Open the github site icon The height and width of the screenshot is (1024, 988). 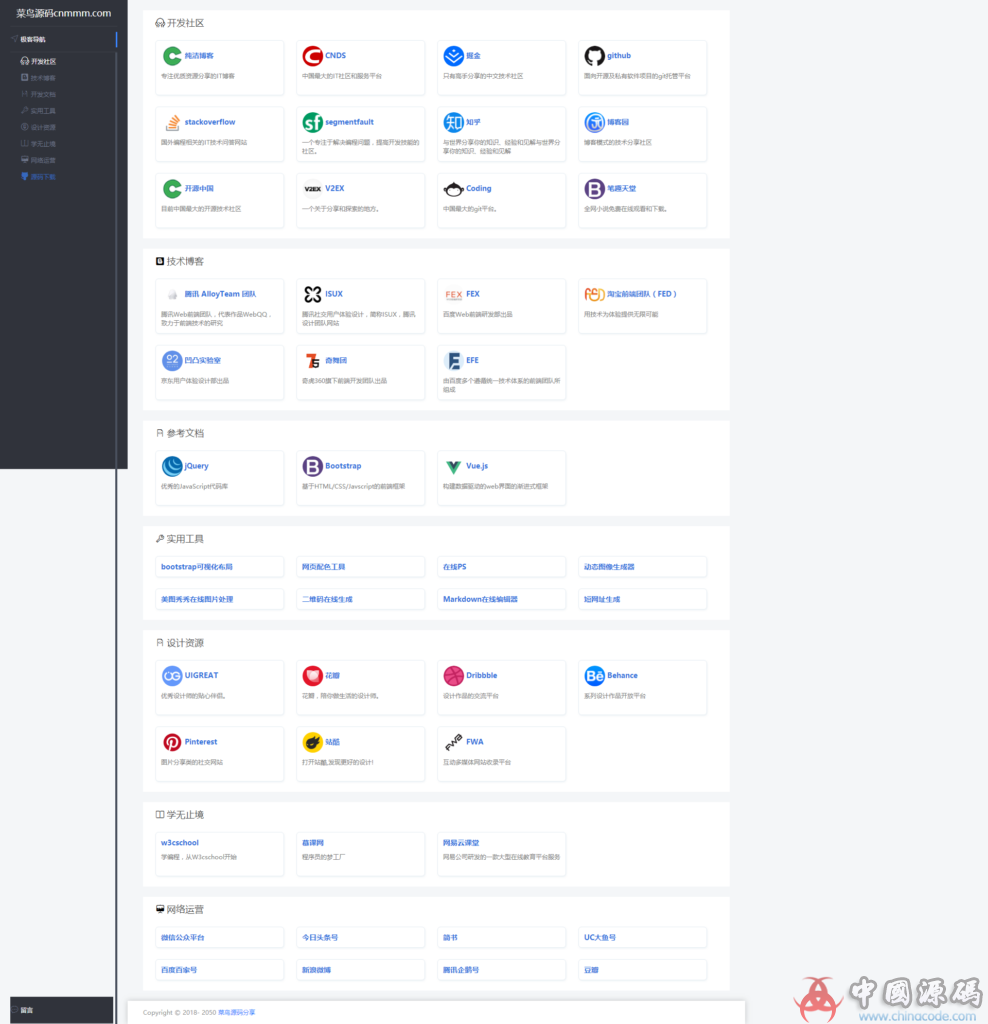tap(594, 56)
